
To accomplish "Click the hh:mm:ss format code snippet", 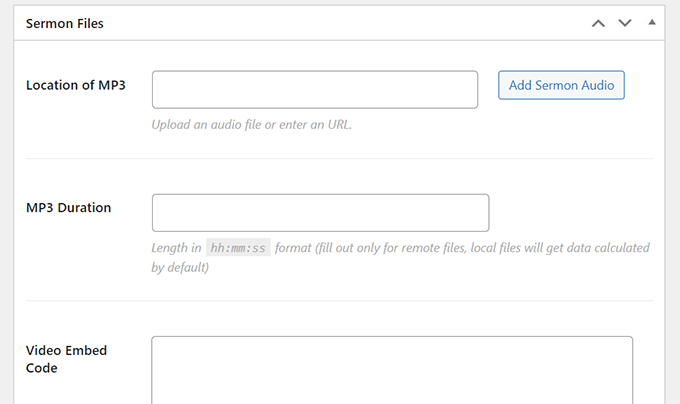I will [x=238, y=248].
